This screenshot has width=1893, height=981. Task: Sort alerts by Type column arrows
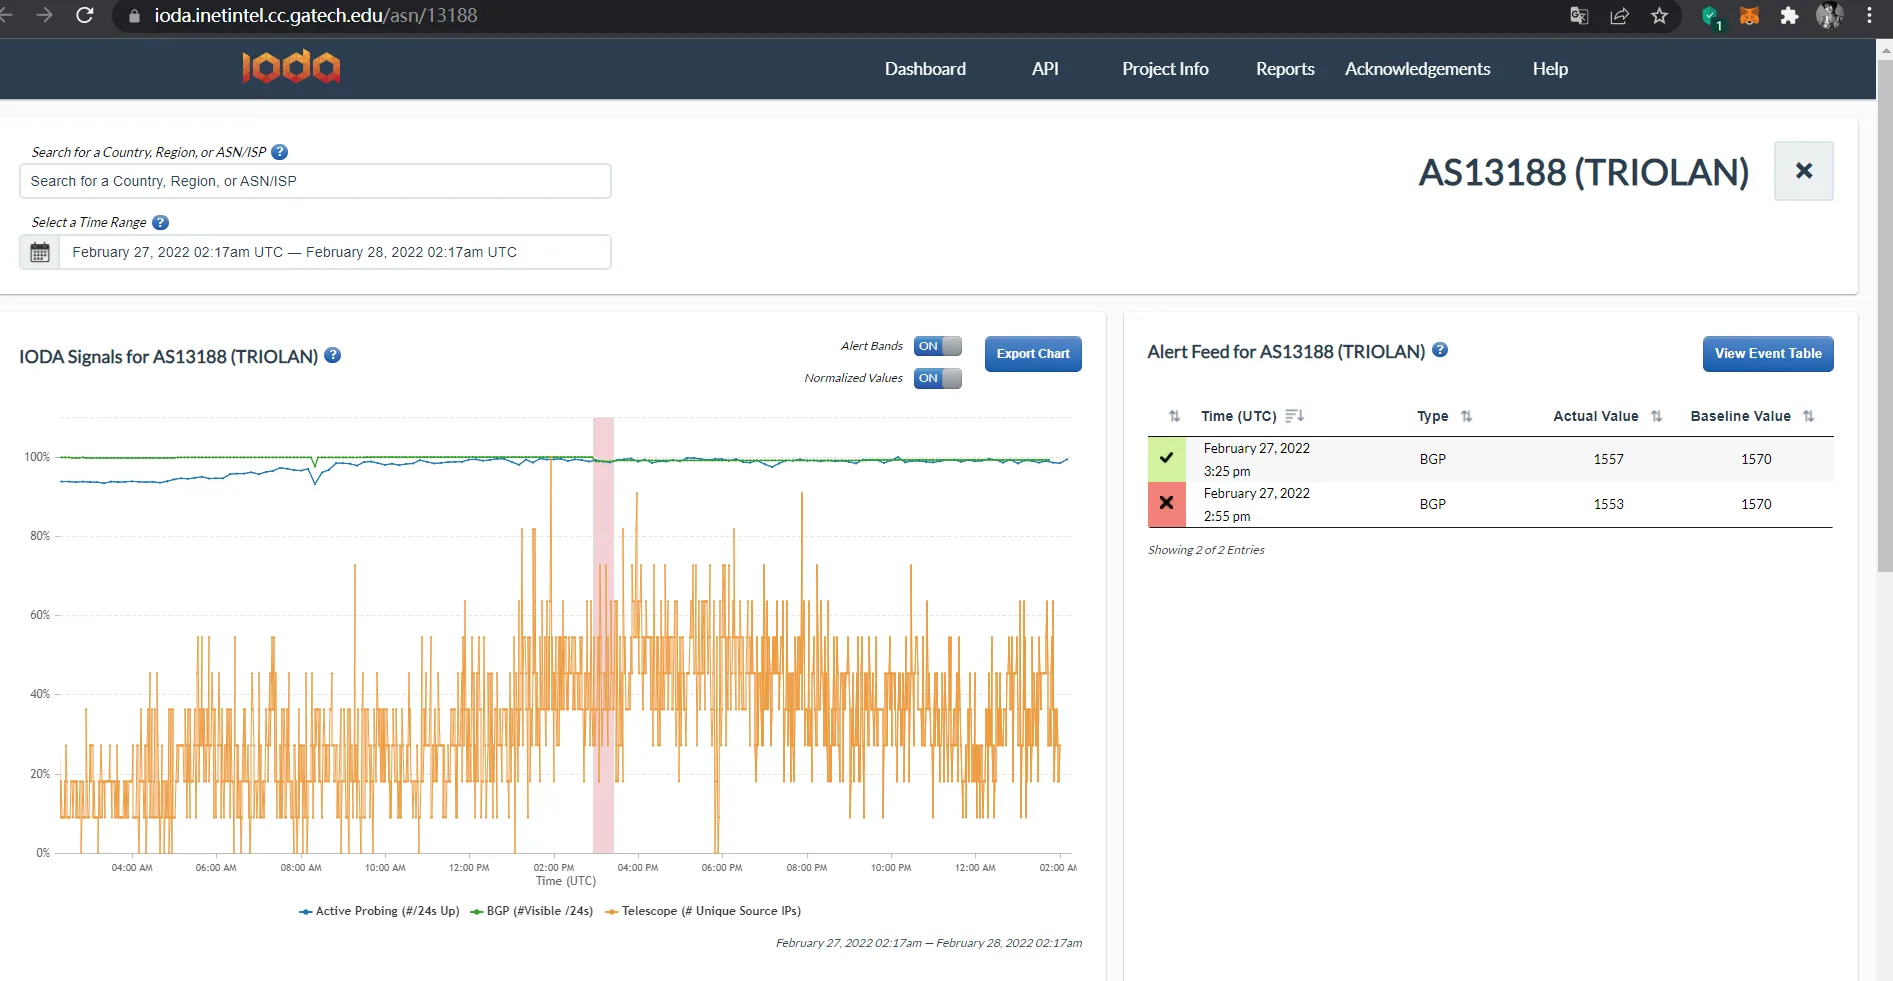[x=1466, y=416]
